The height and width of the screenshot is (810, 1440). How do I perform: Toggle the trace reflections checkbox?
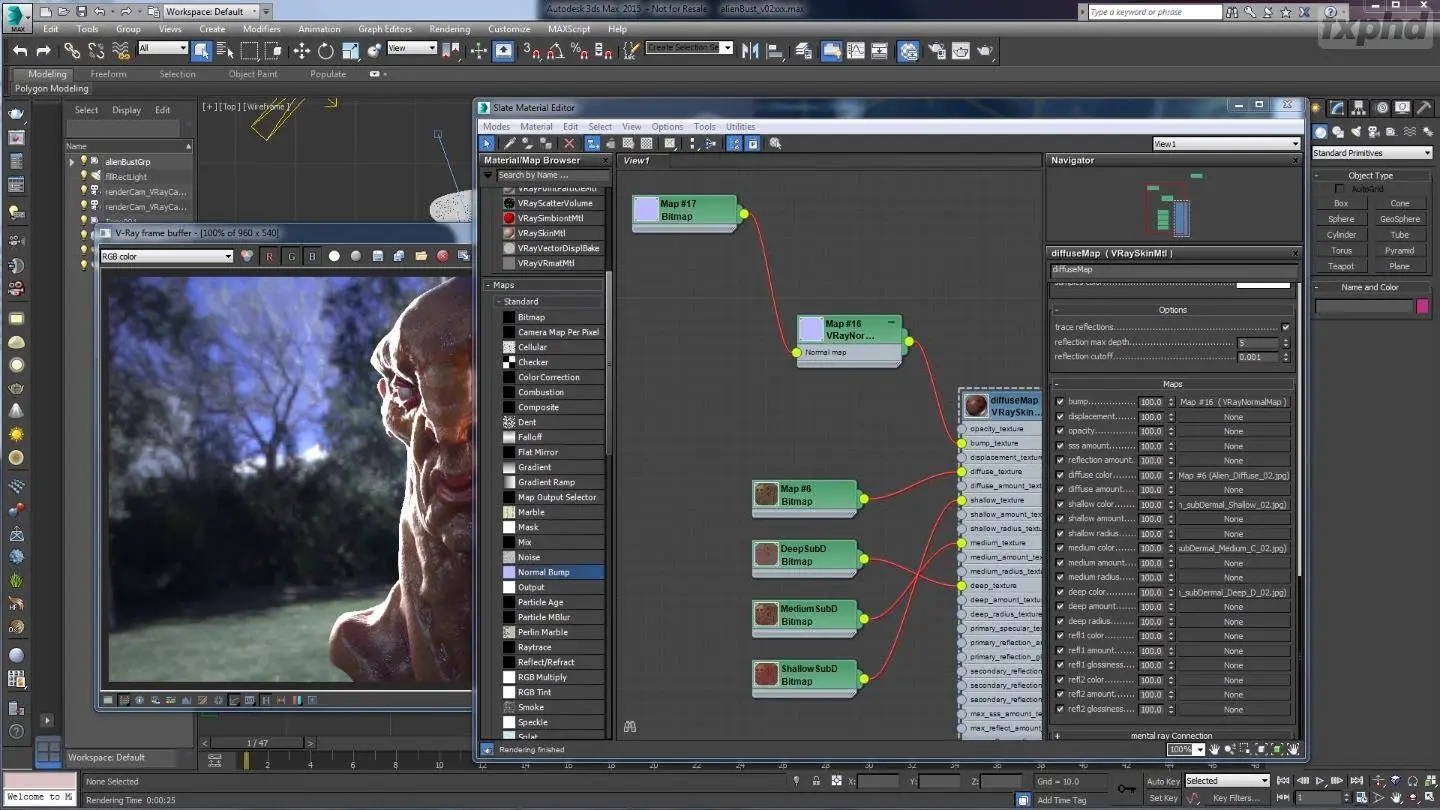point(1286,327)
